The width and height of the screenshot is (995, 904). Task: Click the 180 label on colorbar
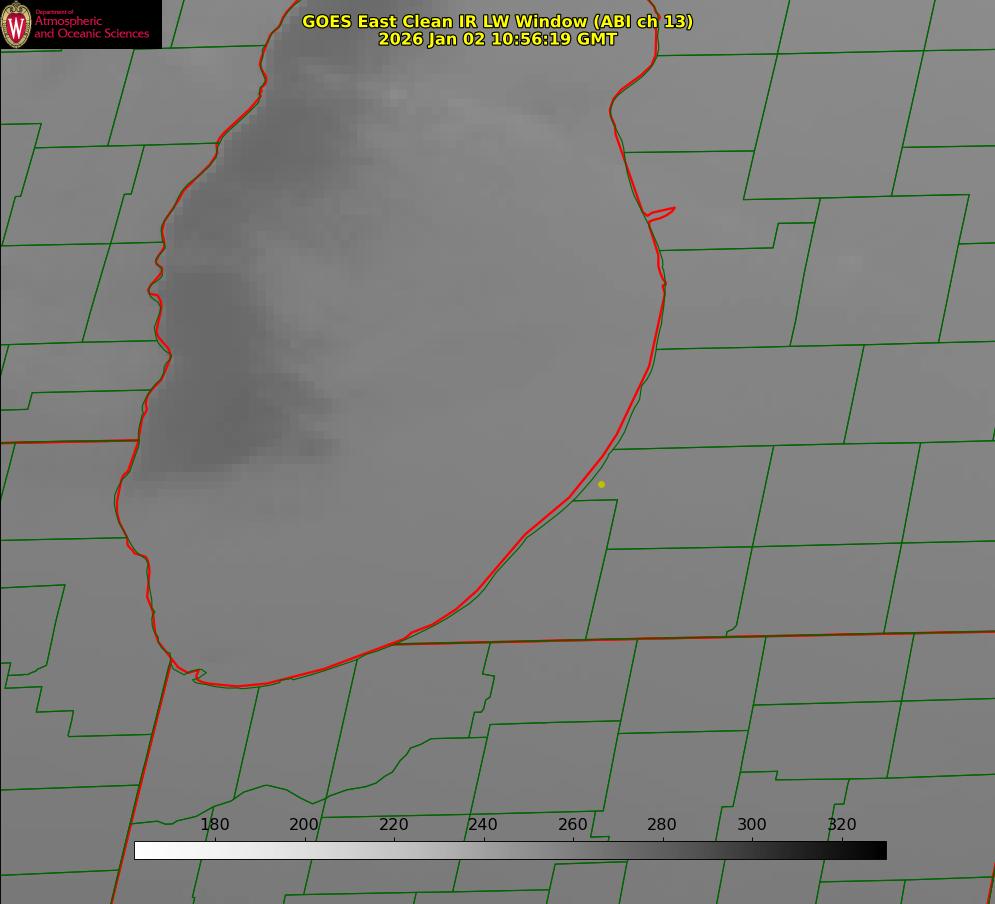point(215,824)
